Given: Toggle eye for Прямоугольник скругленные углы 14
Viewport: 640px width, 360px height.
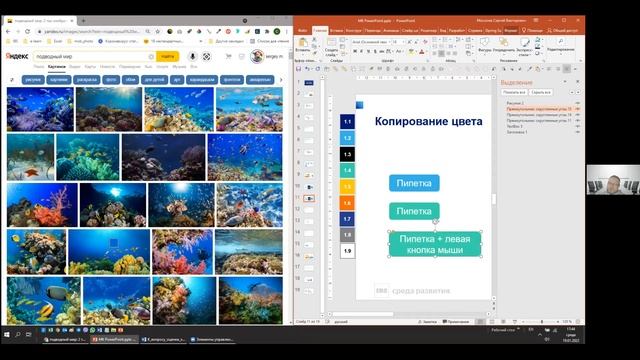Looking at the screenshot, I should click(577, 115).
